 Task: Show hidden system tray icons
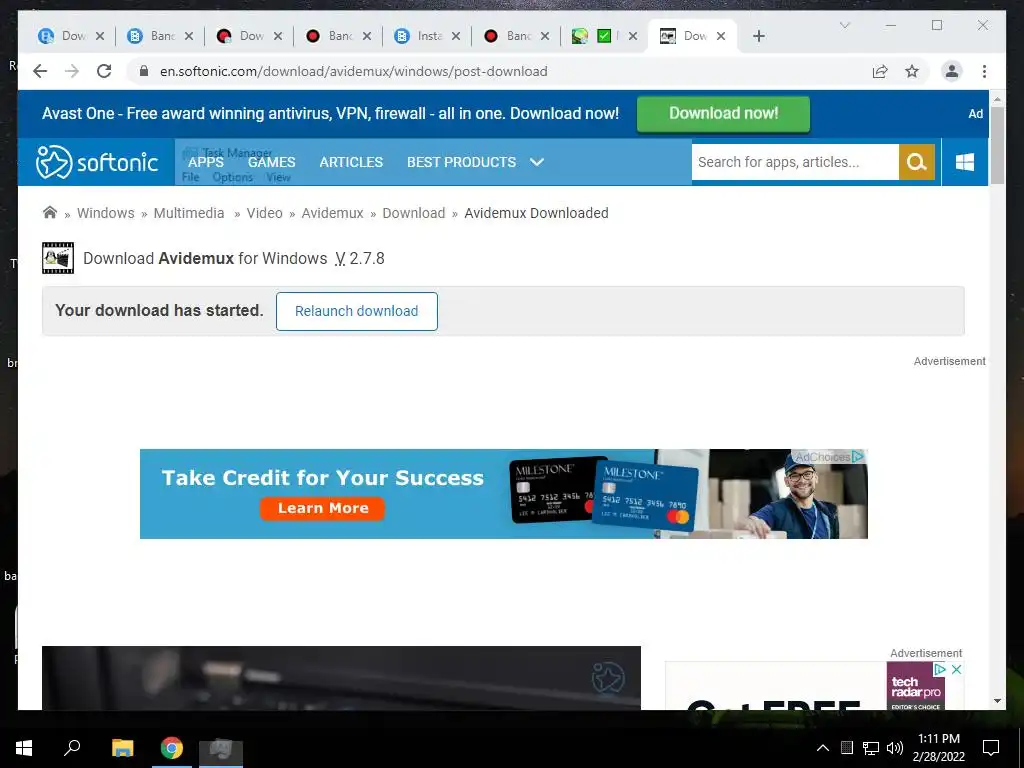(823, 748)
